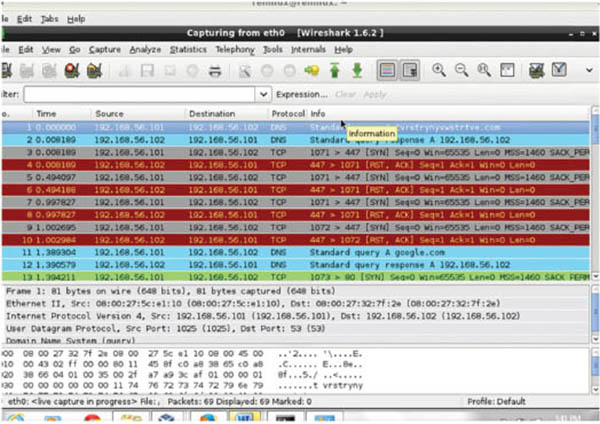The width and height of the screenshot is (600, 424).
Task: Click the packet list vertical scrollbar
Action: 595,193
